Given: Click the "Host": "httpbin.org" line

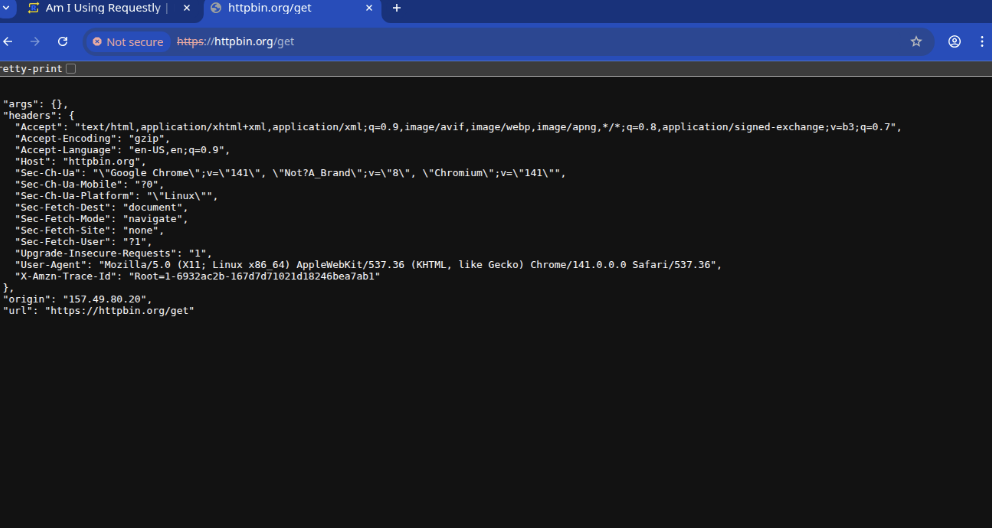Looking at the screenshot, I should [80, 162].
